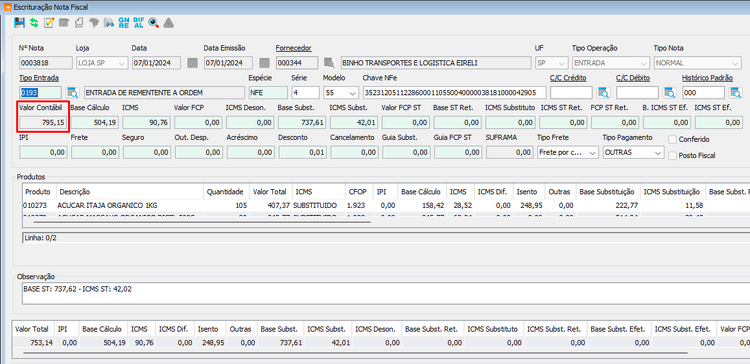Click the Isento total 248,95

click(209, 343)
